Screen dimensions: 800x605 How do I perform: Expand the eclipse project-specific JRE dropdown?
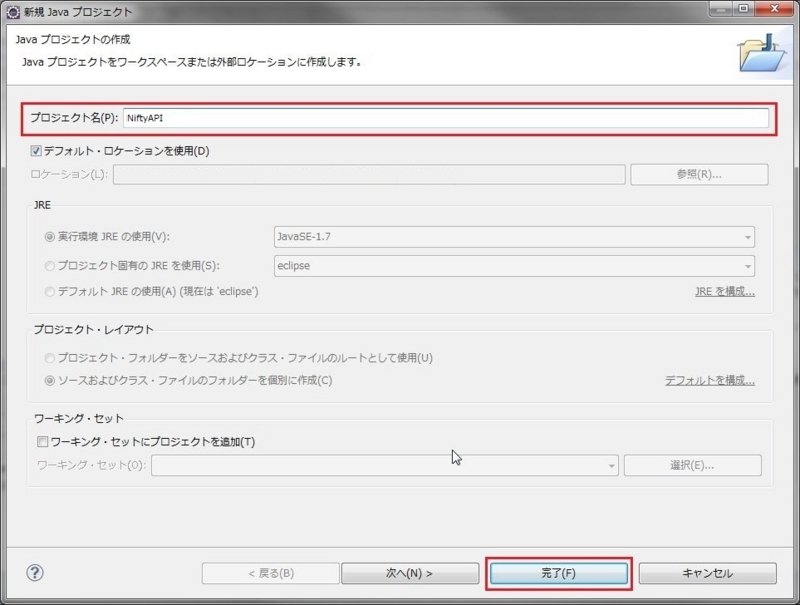click(514, 266)
